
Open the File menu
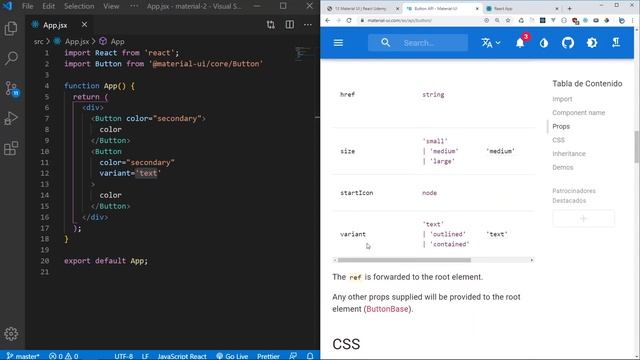pyautogui.click(x=28, y=6)
